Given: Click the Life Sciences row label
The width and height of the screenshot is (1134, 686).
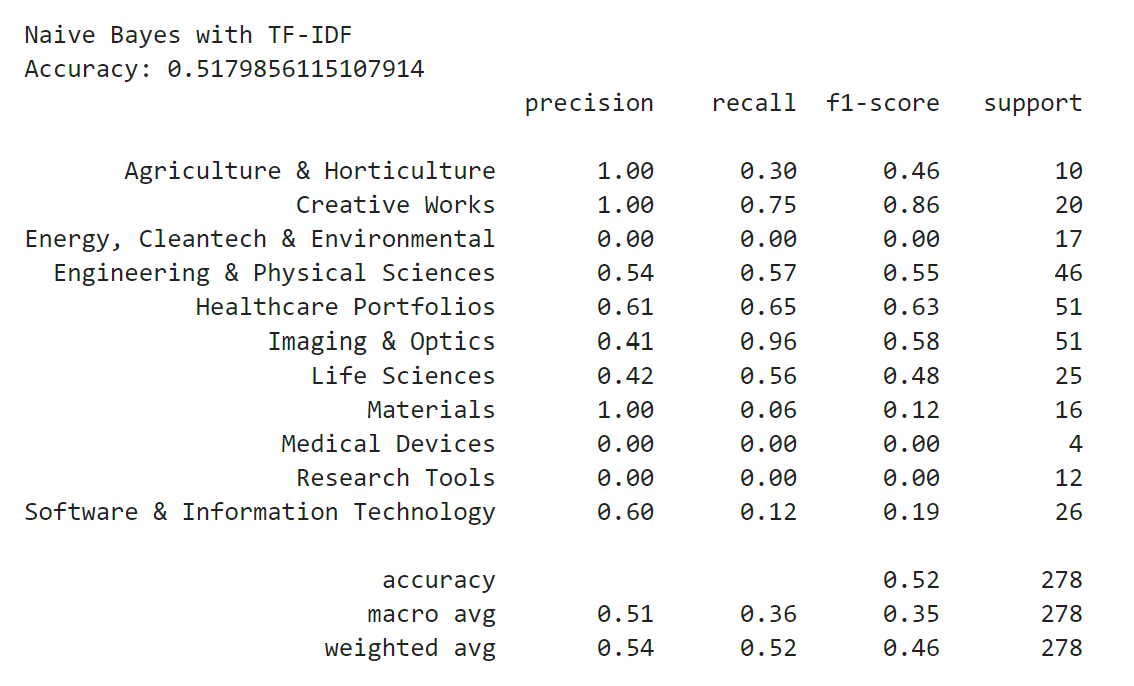Looking at the screenshot, I should pyautogui.click(x=403, y=376).
